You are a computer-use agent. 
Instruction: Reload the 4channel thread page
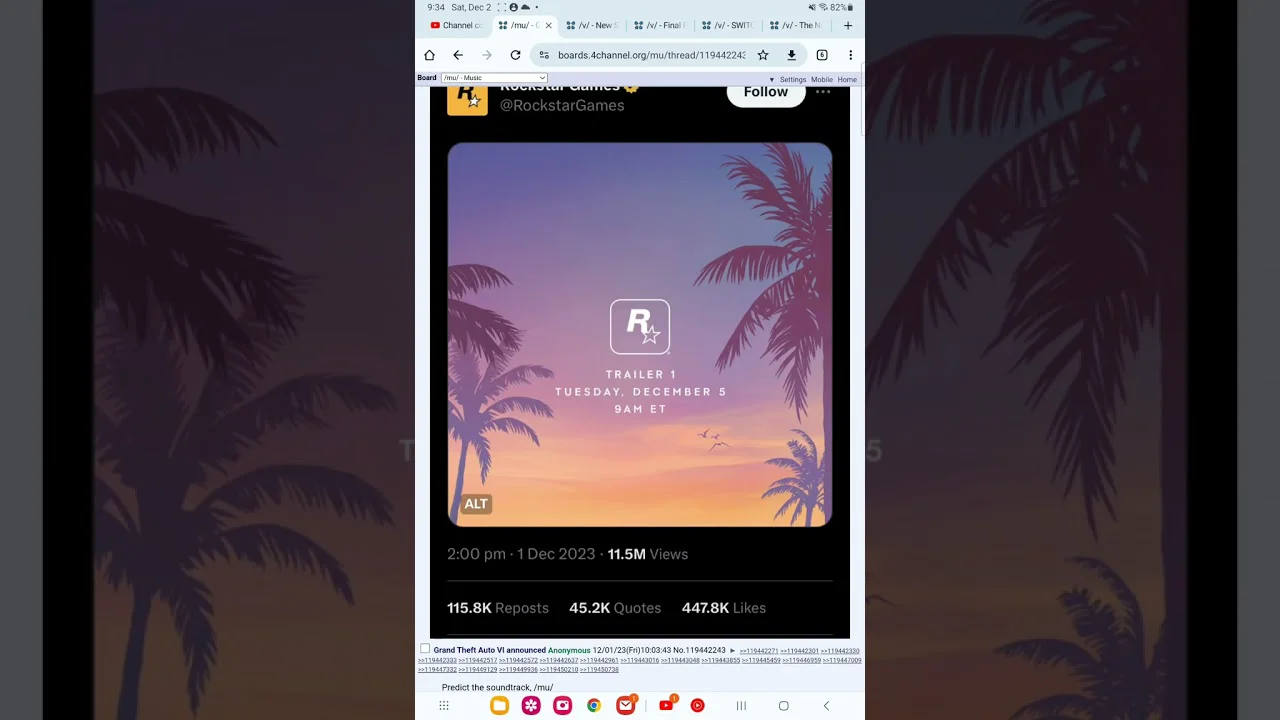pyautogui.click(x=515, y=55)
